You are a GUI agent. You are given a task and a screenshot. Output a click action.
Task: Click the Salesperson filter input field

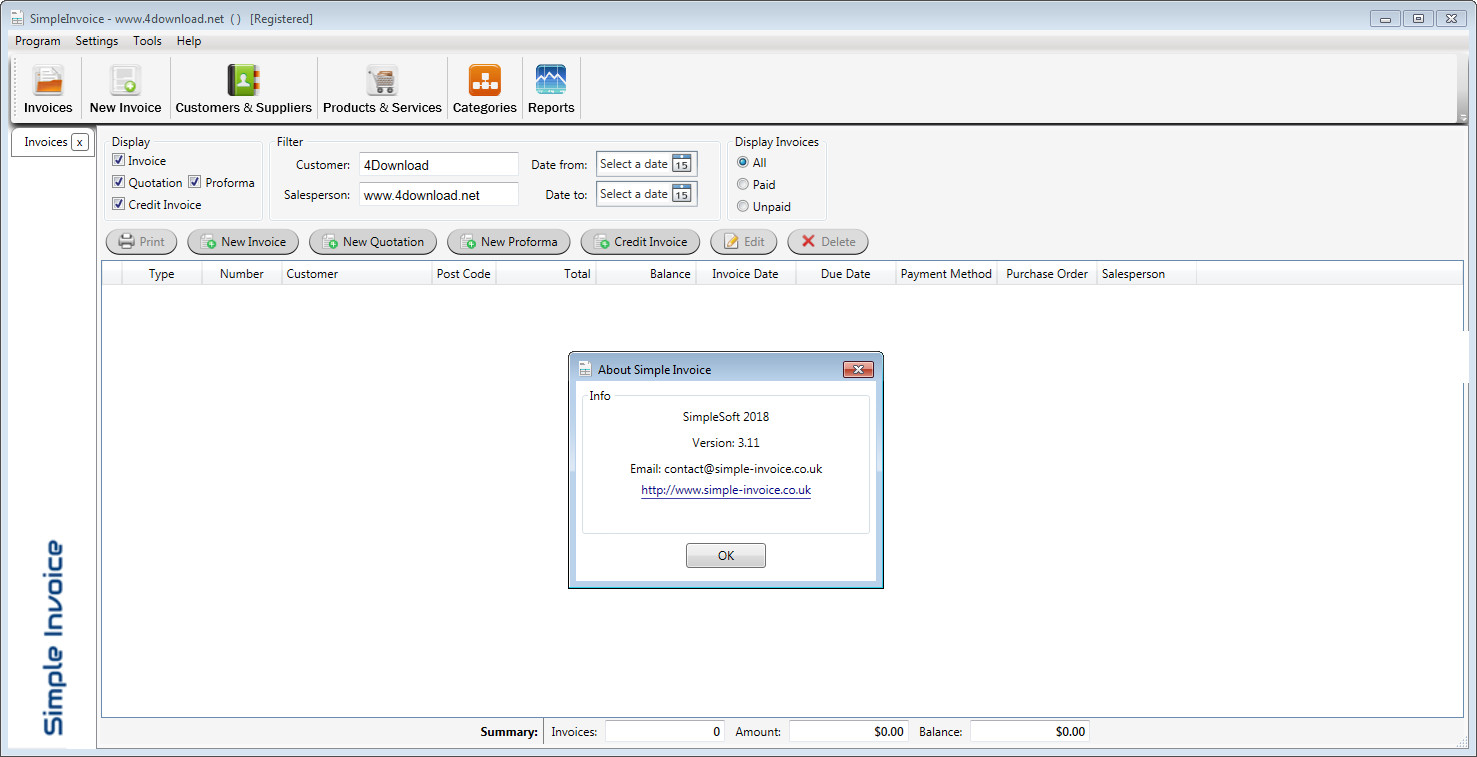click(x=439, y=195)
